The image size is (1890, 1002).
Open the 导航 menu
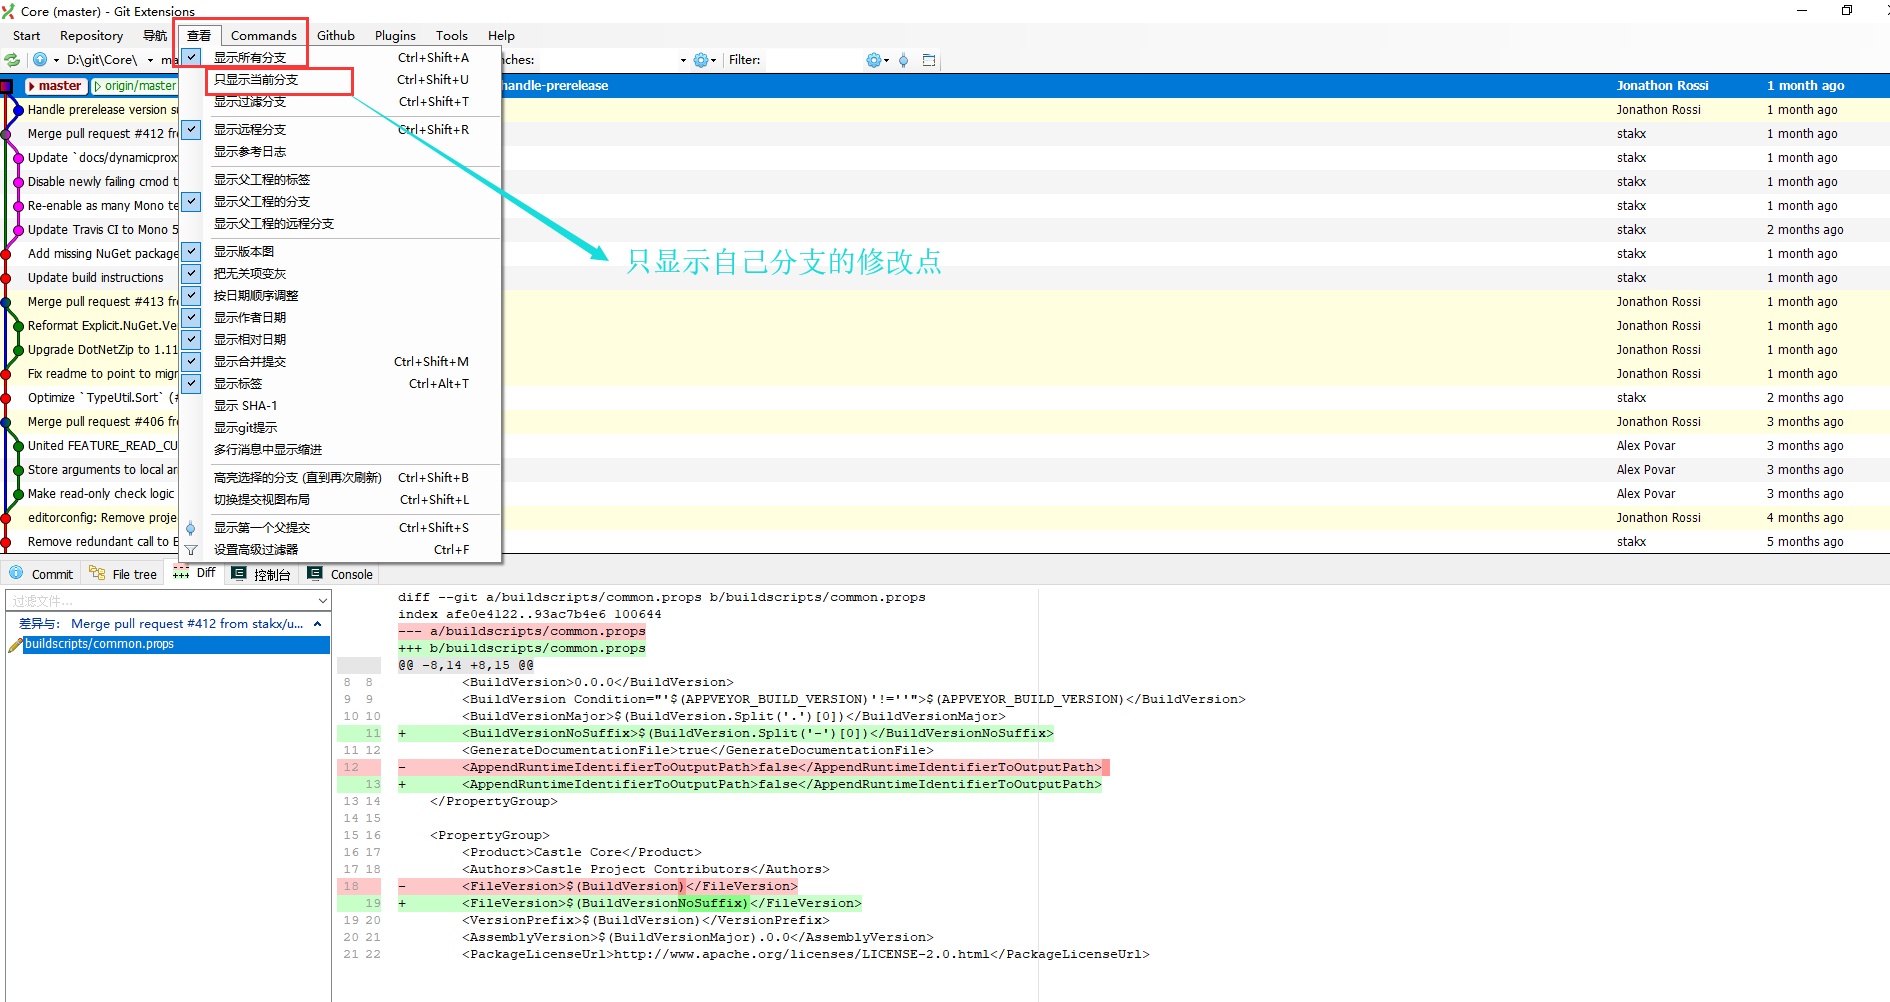pyautogui.click(x=155, y=36)
